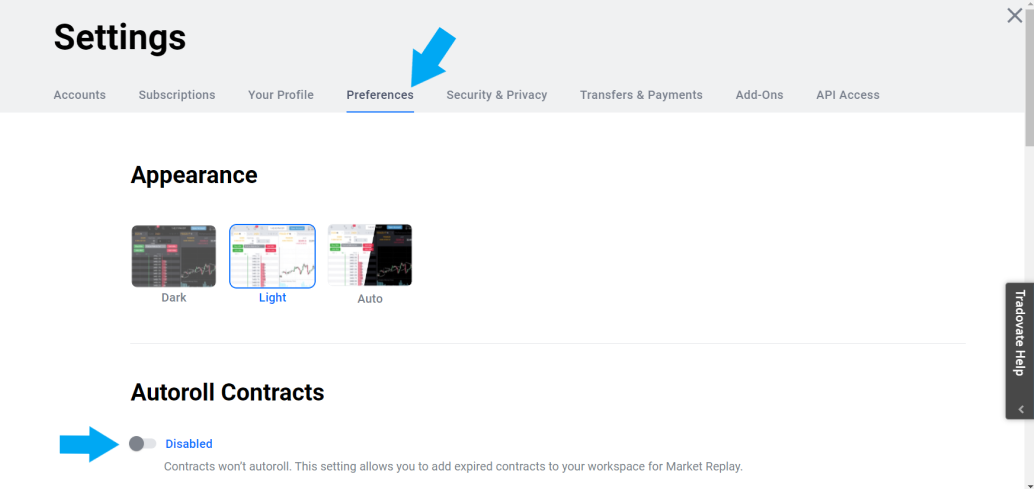View the API Access tab
Screen dimensions: 1034x489
(x=848, y=95)
